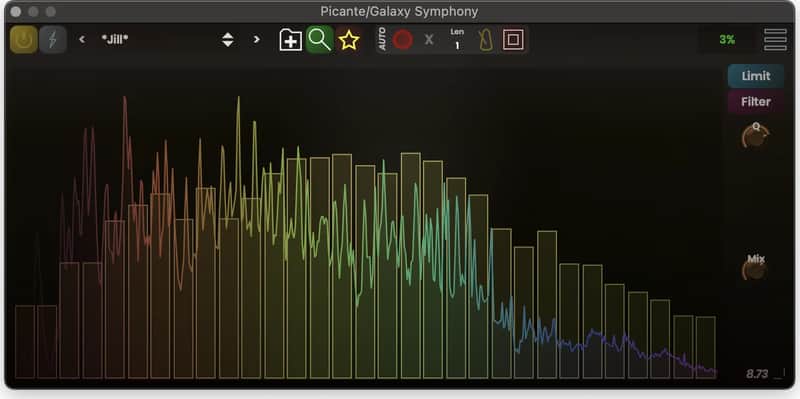Save preset with folder plus icon

pos(291,39)
